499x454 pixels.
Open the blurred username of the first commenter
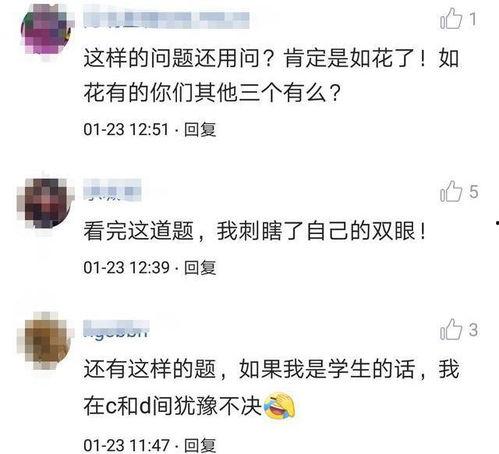pos(166,20)
